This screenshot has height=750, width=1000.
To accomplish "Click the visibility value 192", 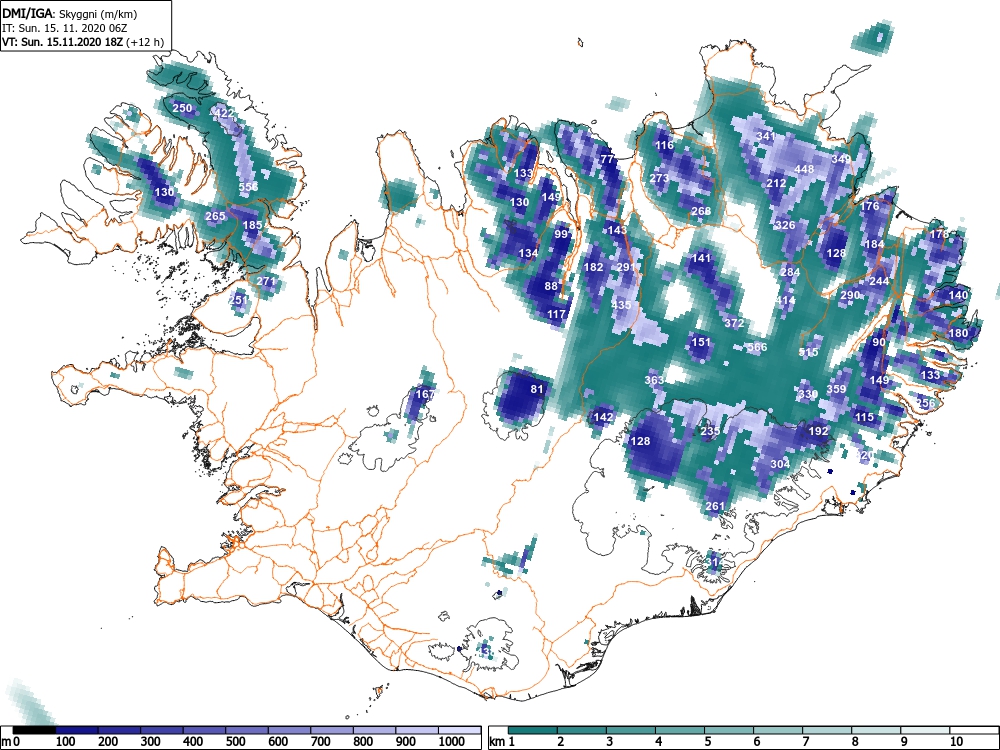I will tap(818, 430).
